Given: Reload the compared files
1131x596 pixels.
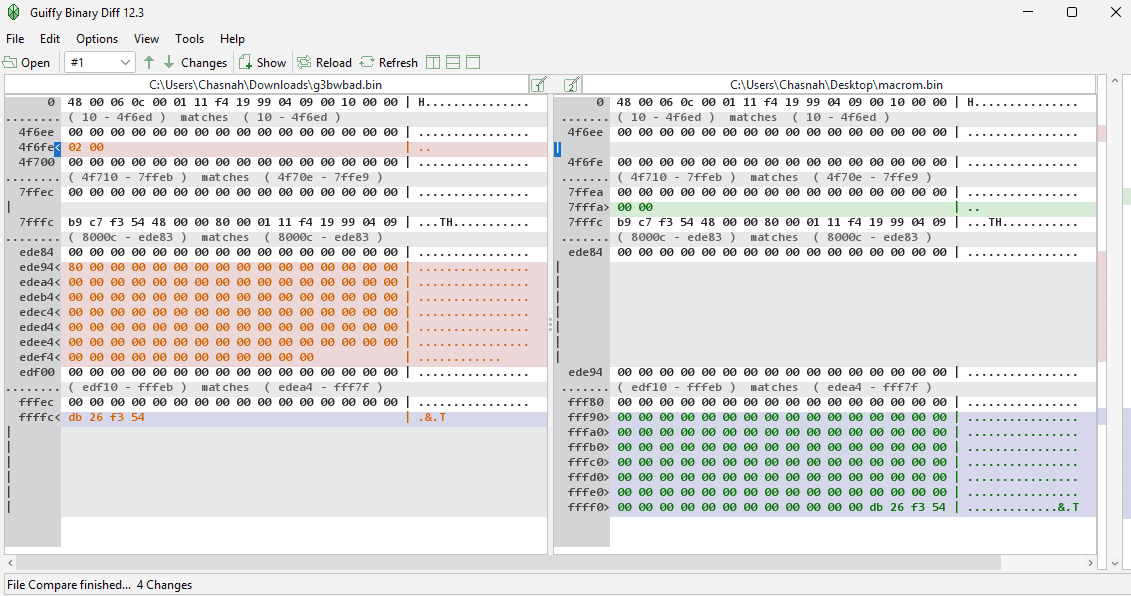Looking at the screenshot, I should tap(325, 63).
